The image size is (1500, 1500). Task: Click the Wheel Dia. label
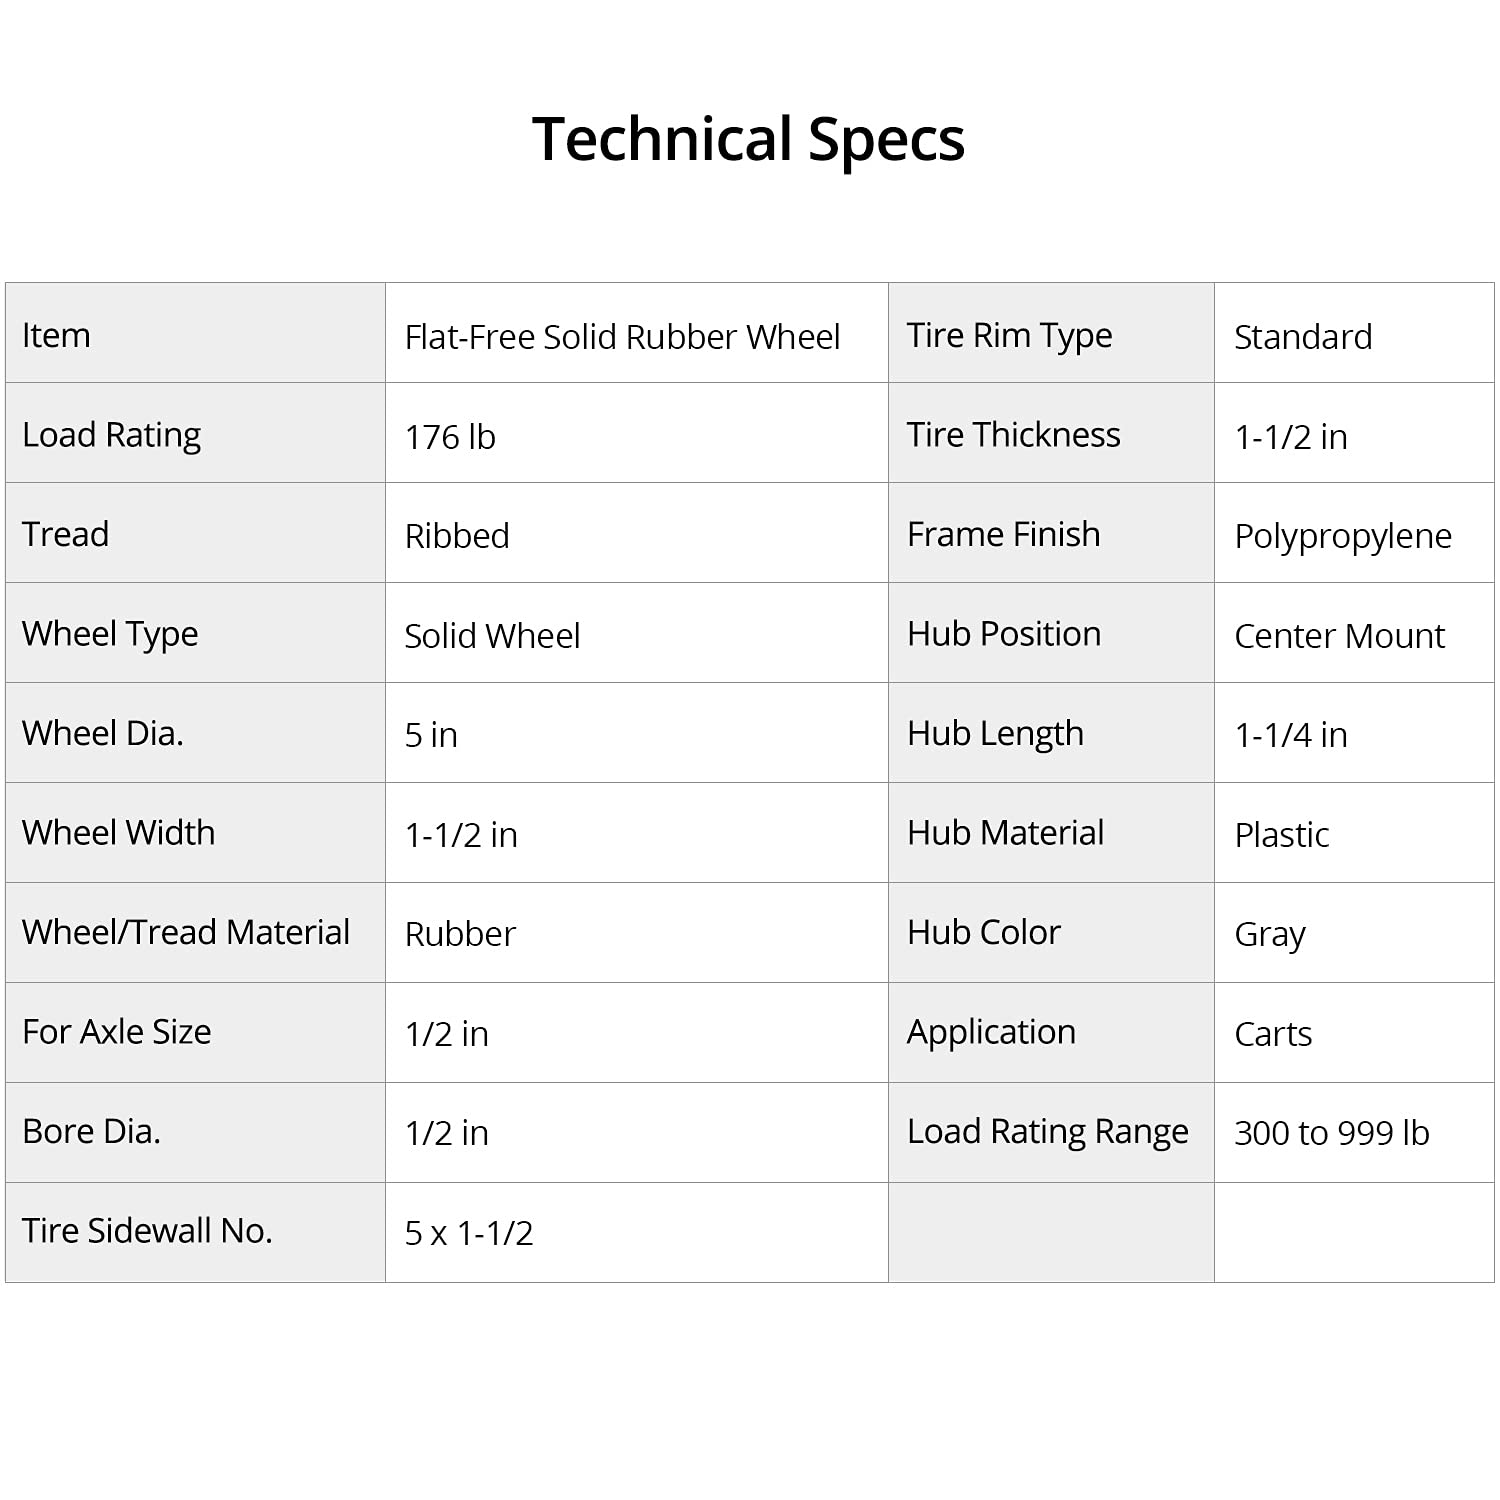(103, 733)
